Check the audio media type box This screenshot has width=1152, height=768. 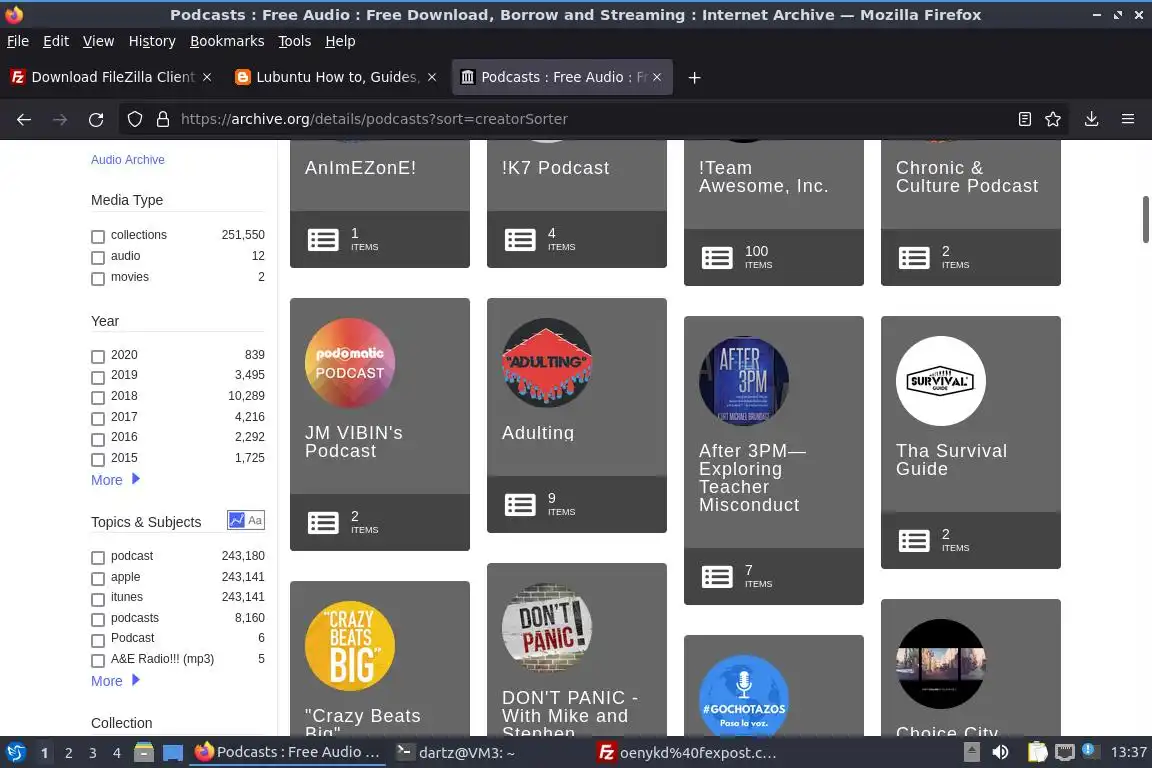(98, 257)
